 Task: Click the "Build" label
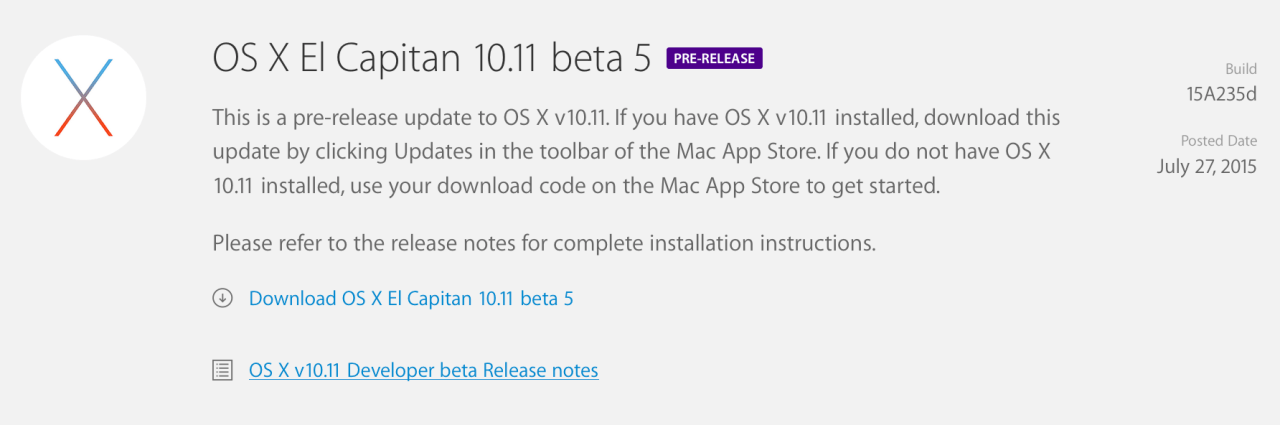coord(1241,69)
